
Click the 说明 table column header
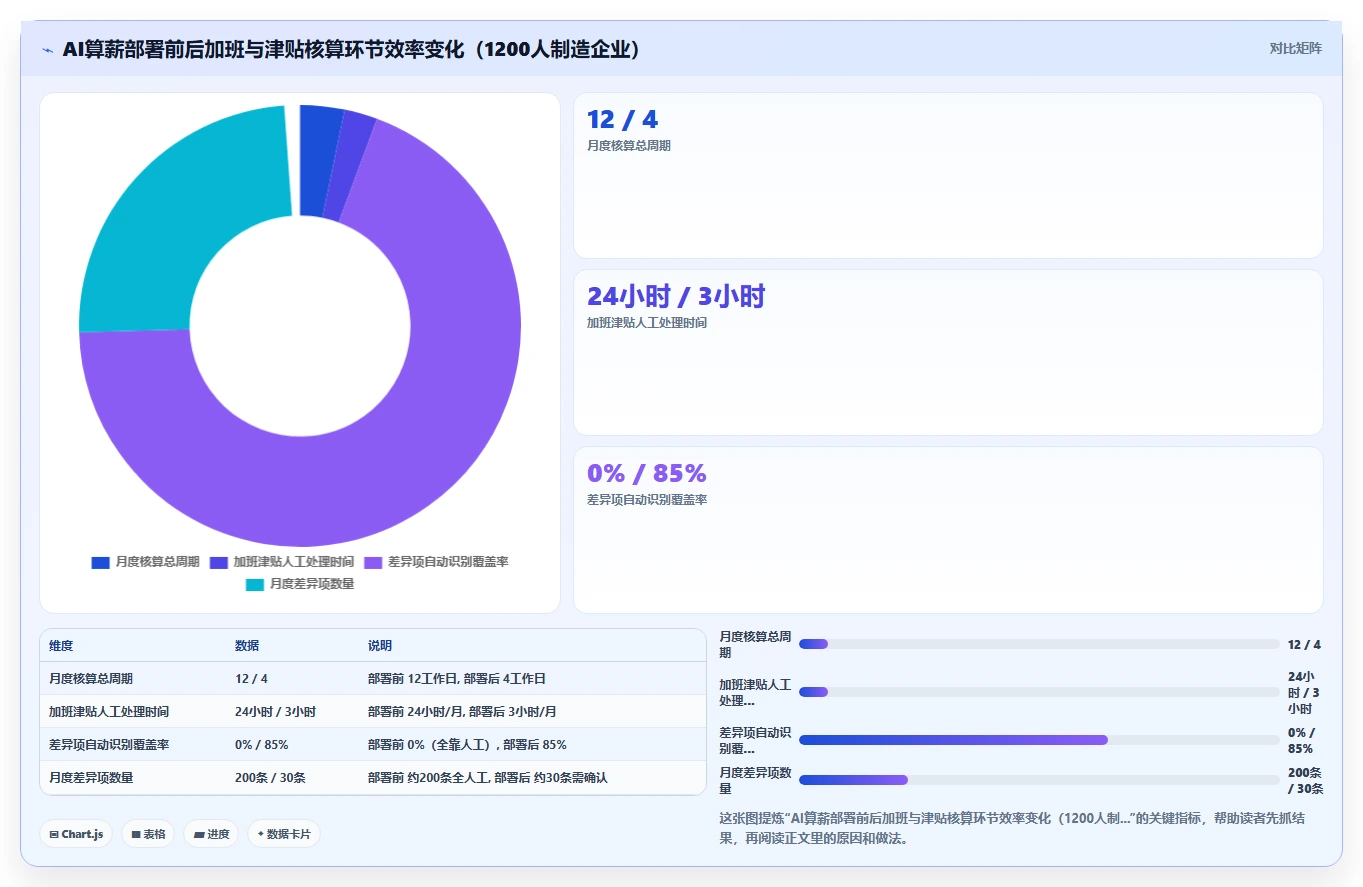pos(380,646)
